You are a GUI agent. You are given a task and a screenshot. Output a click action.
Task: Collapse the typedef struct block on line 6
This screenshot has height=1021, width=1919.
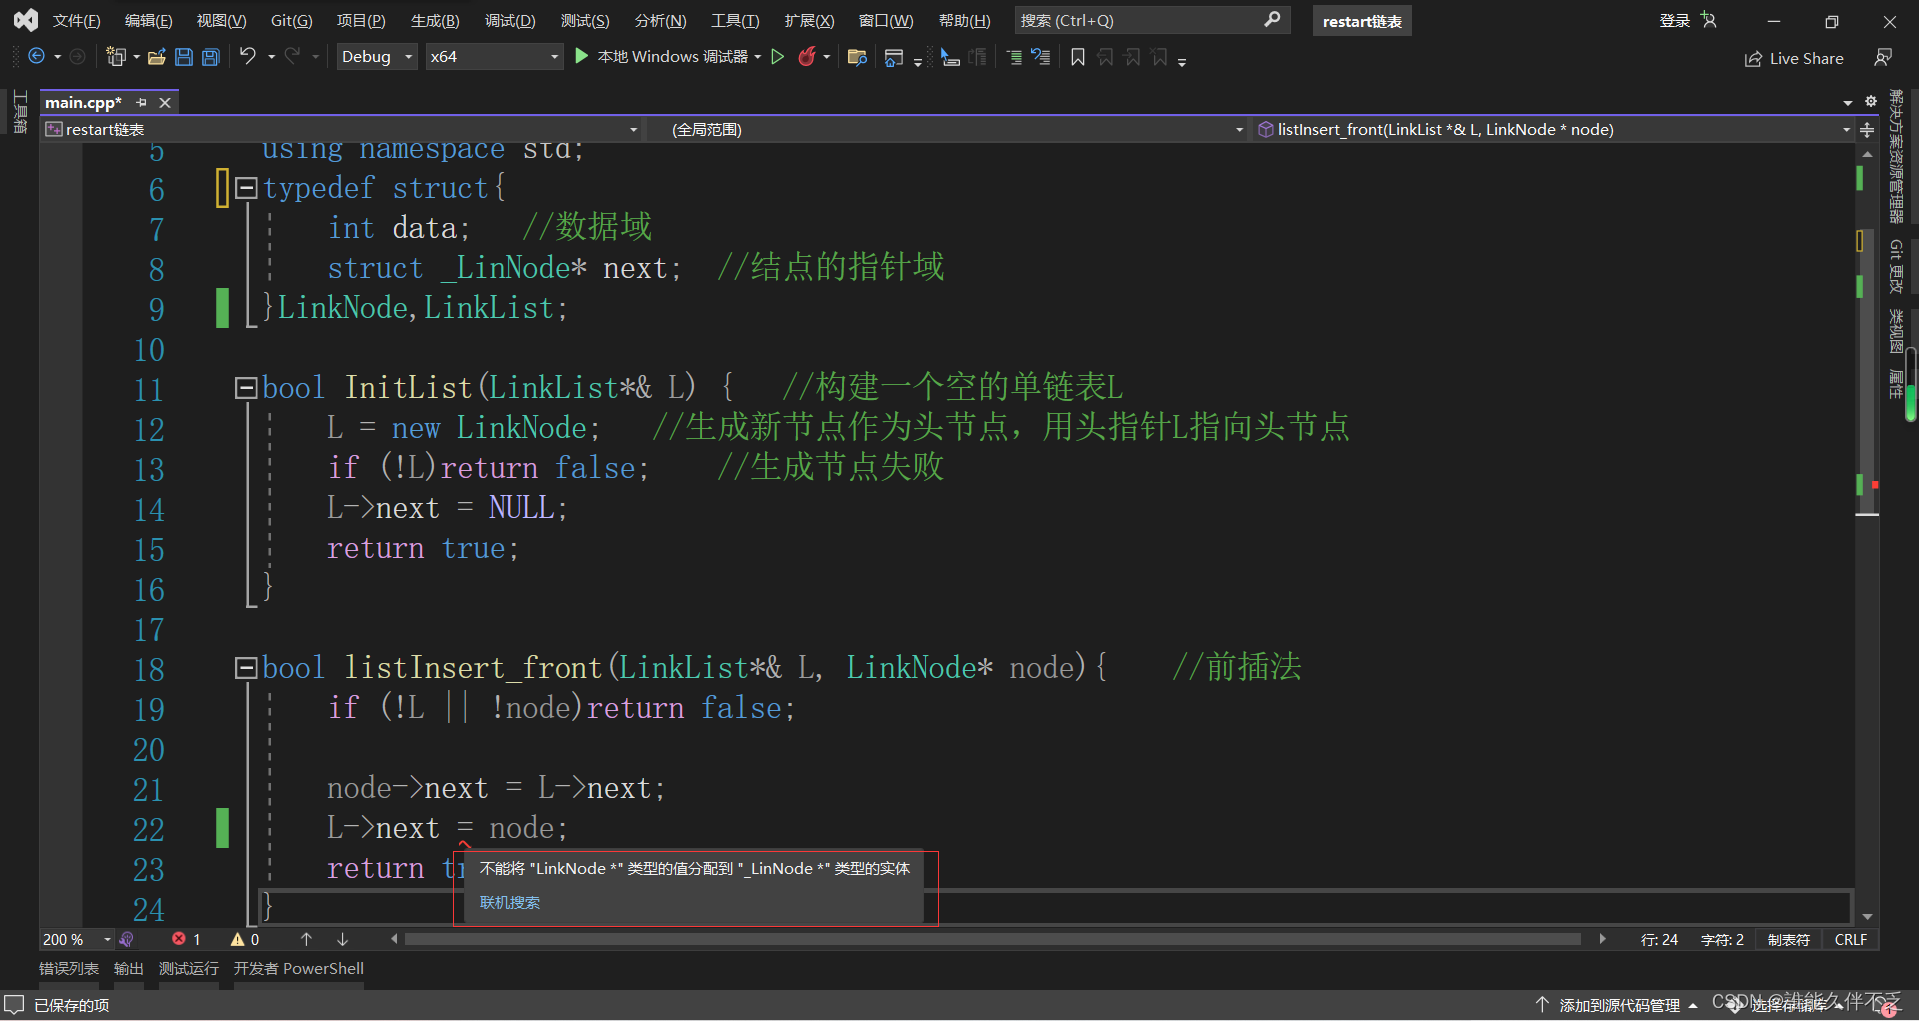click(246, 187)
